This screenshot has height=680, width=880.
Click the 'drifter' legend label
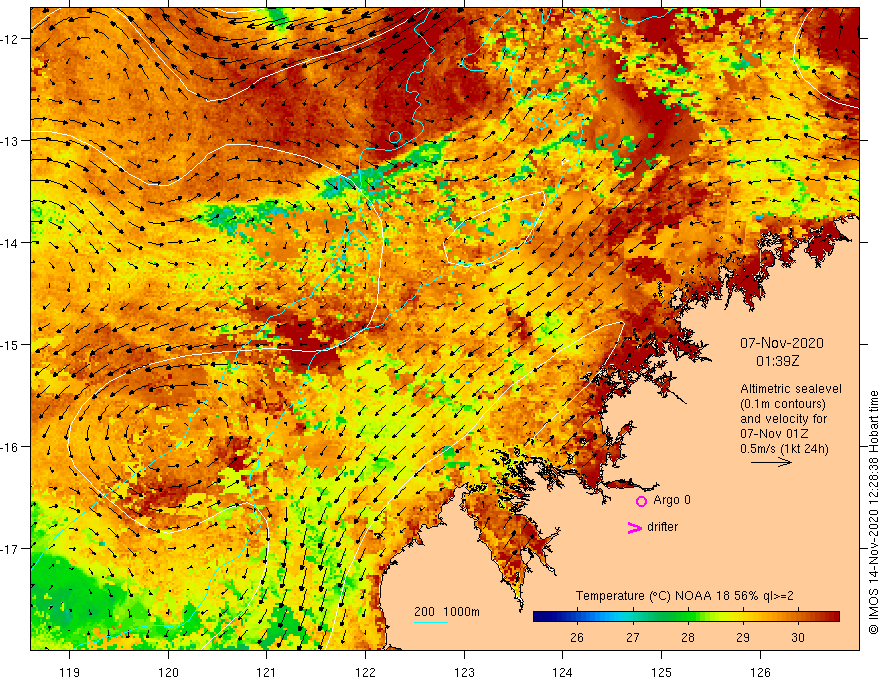click(662, 527)
